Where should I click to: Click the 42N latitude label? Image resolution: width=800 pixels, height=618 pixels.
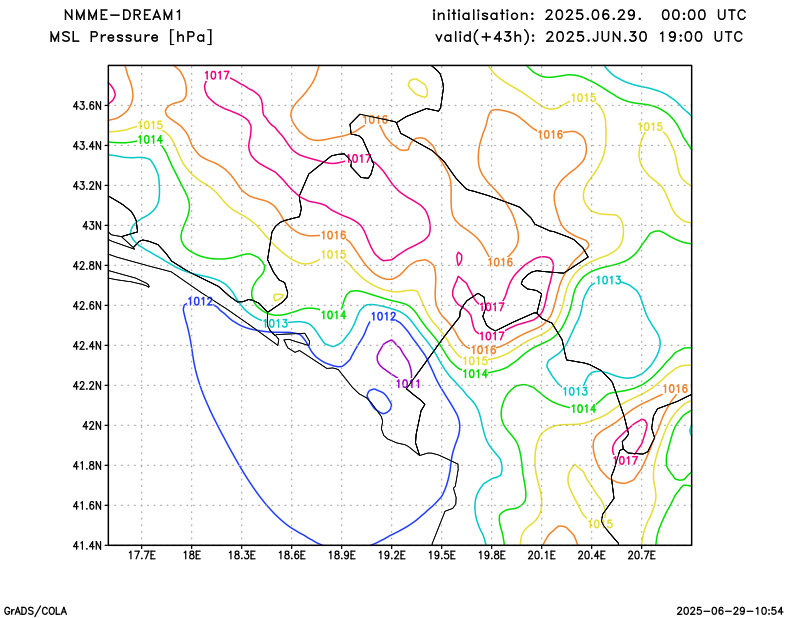click(92, 425)
